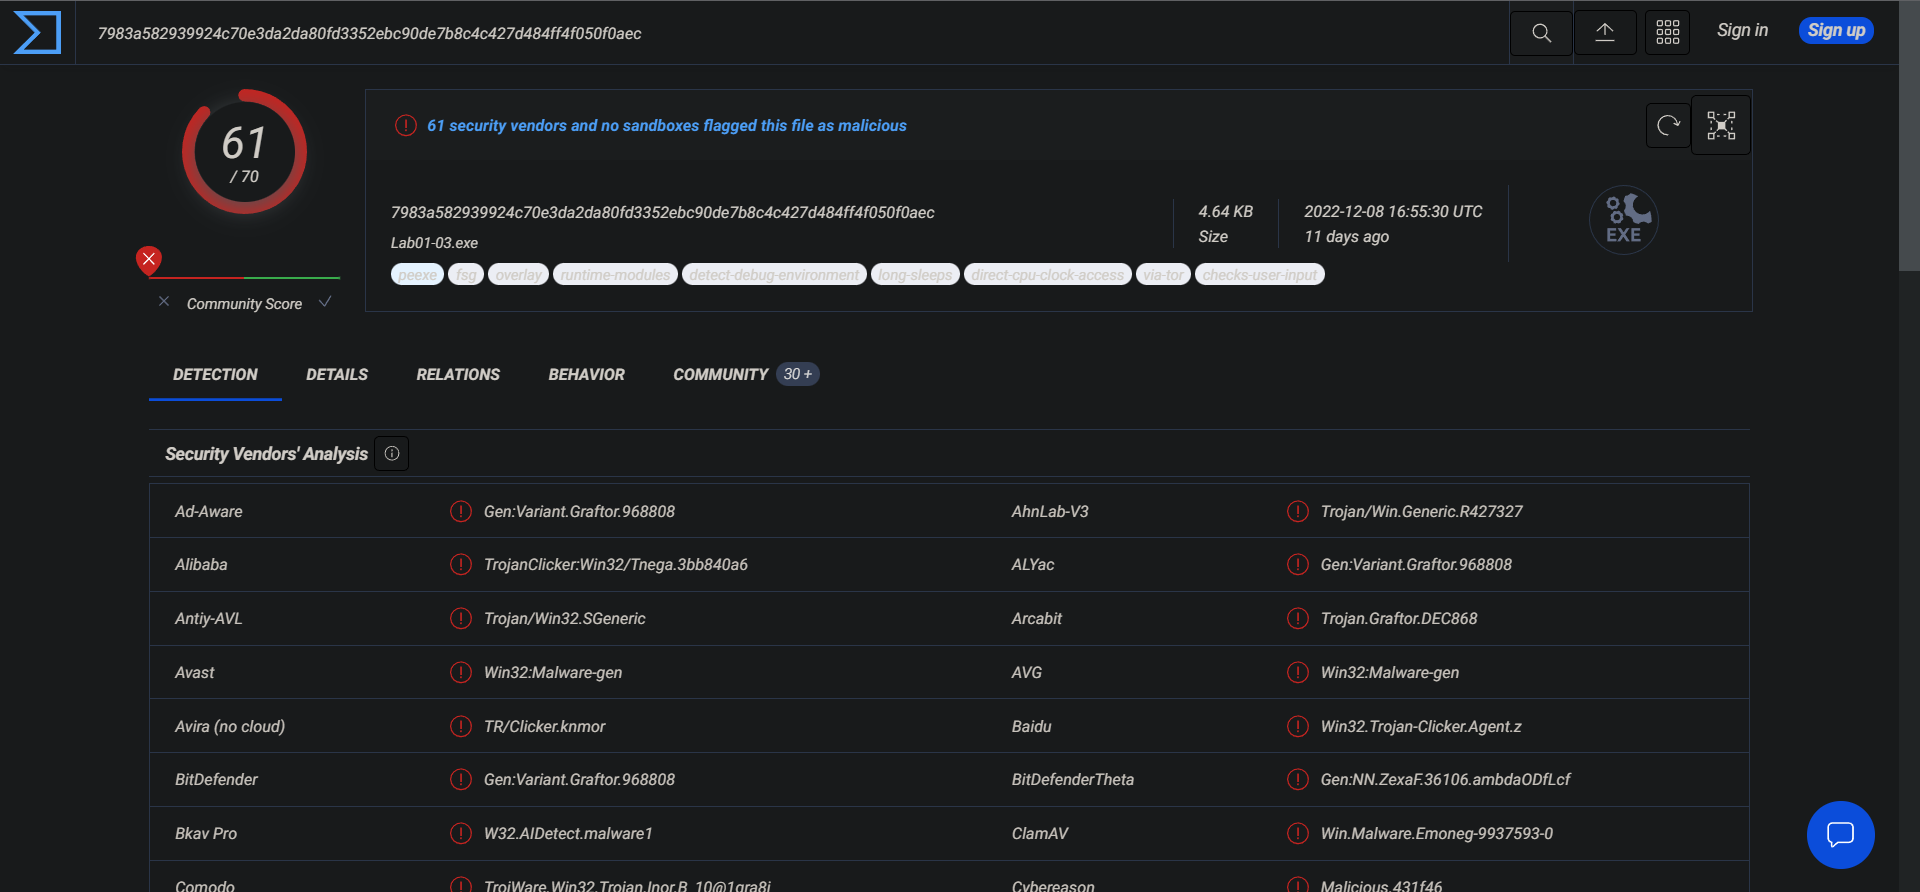This screenshot has height=892, width=1920.
Task: Select the long-sleeps tag
Action: pos(915,274)
